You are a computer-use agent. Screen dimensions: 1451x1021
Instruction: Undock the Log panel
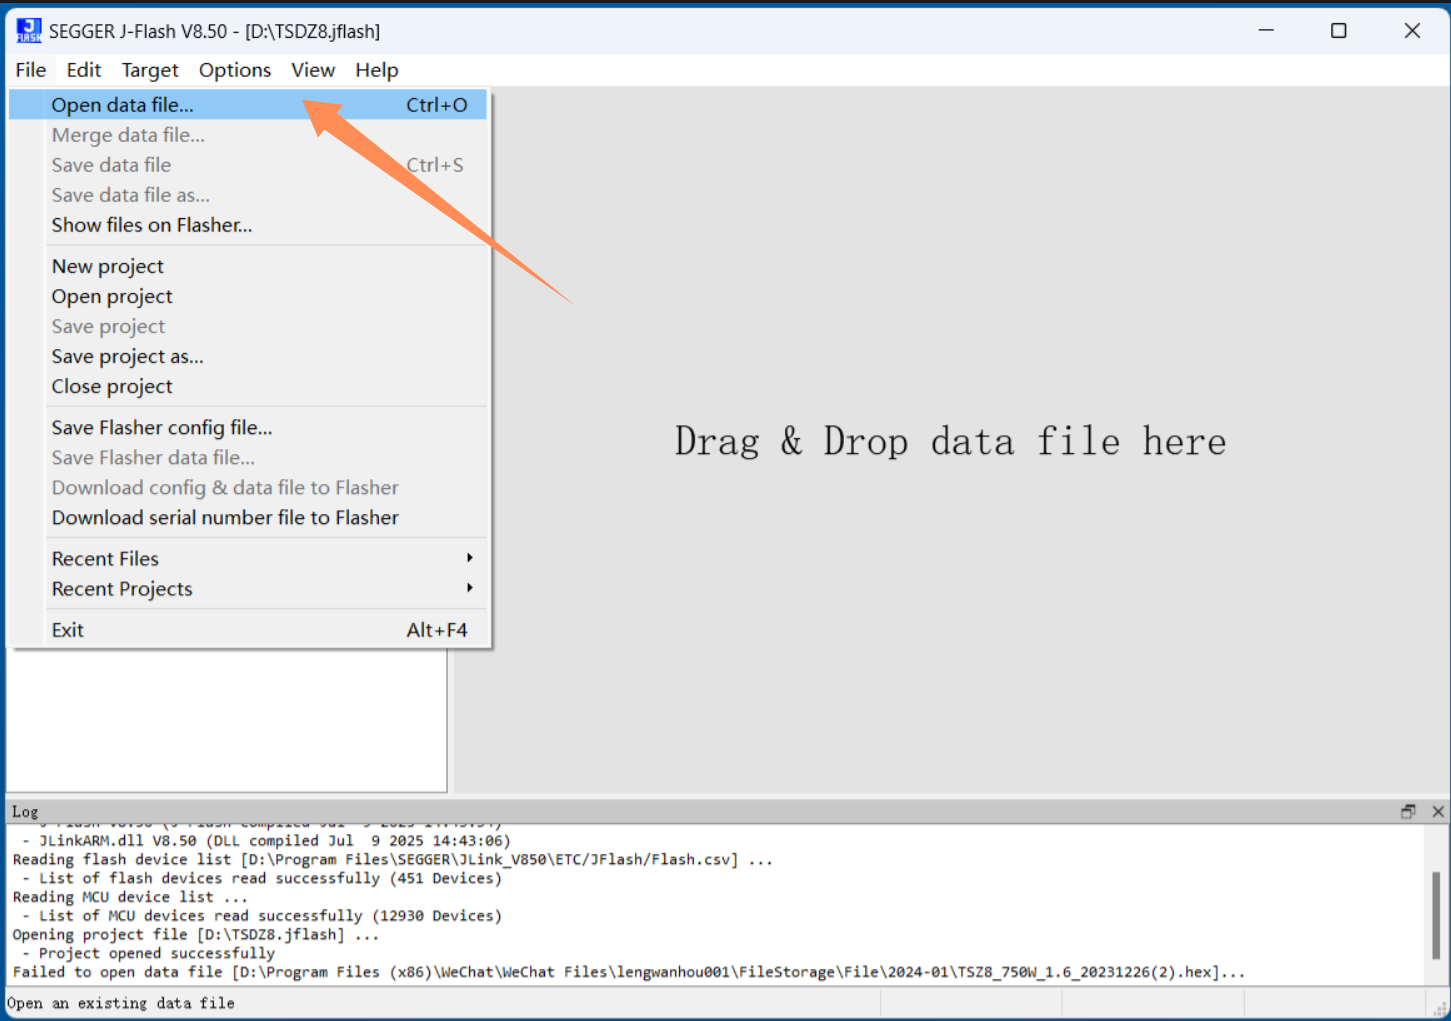tap(1408, 811)
